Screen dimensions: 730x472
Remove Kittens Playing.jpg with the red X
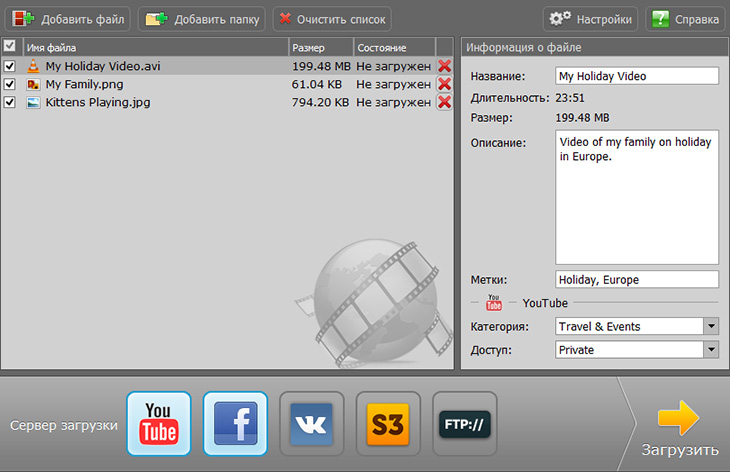tap(445, 102)
